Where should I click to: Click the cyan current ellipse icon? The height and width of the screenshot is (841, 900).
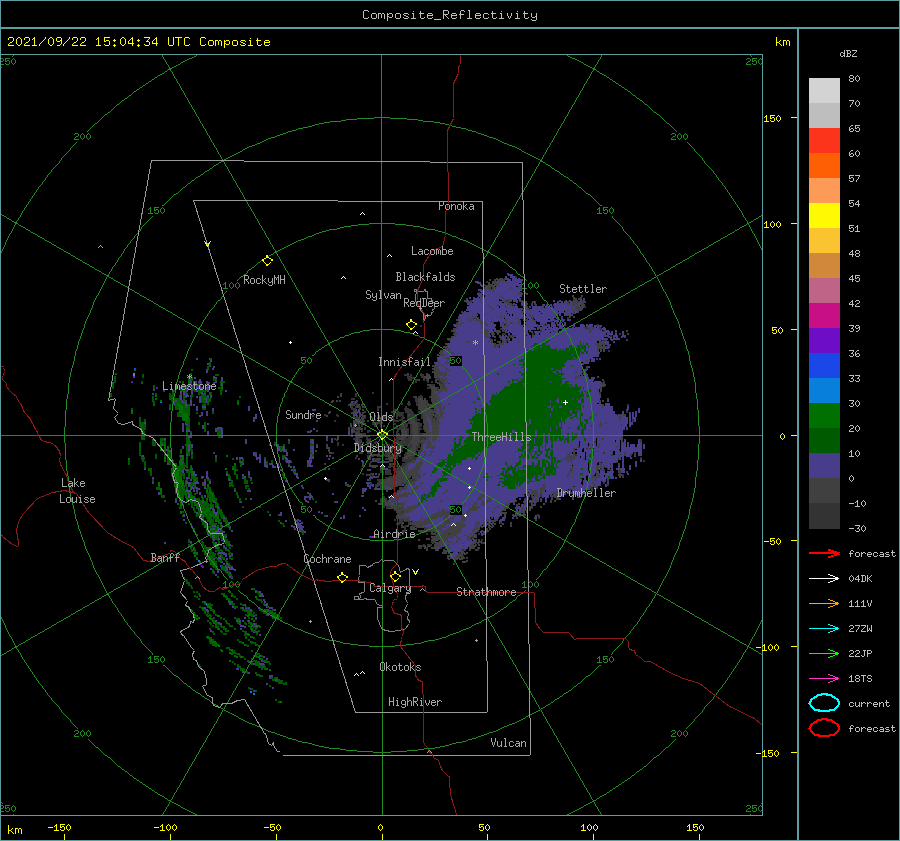pos(824,703)
